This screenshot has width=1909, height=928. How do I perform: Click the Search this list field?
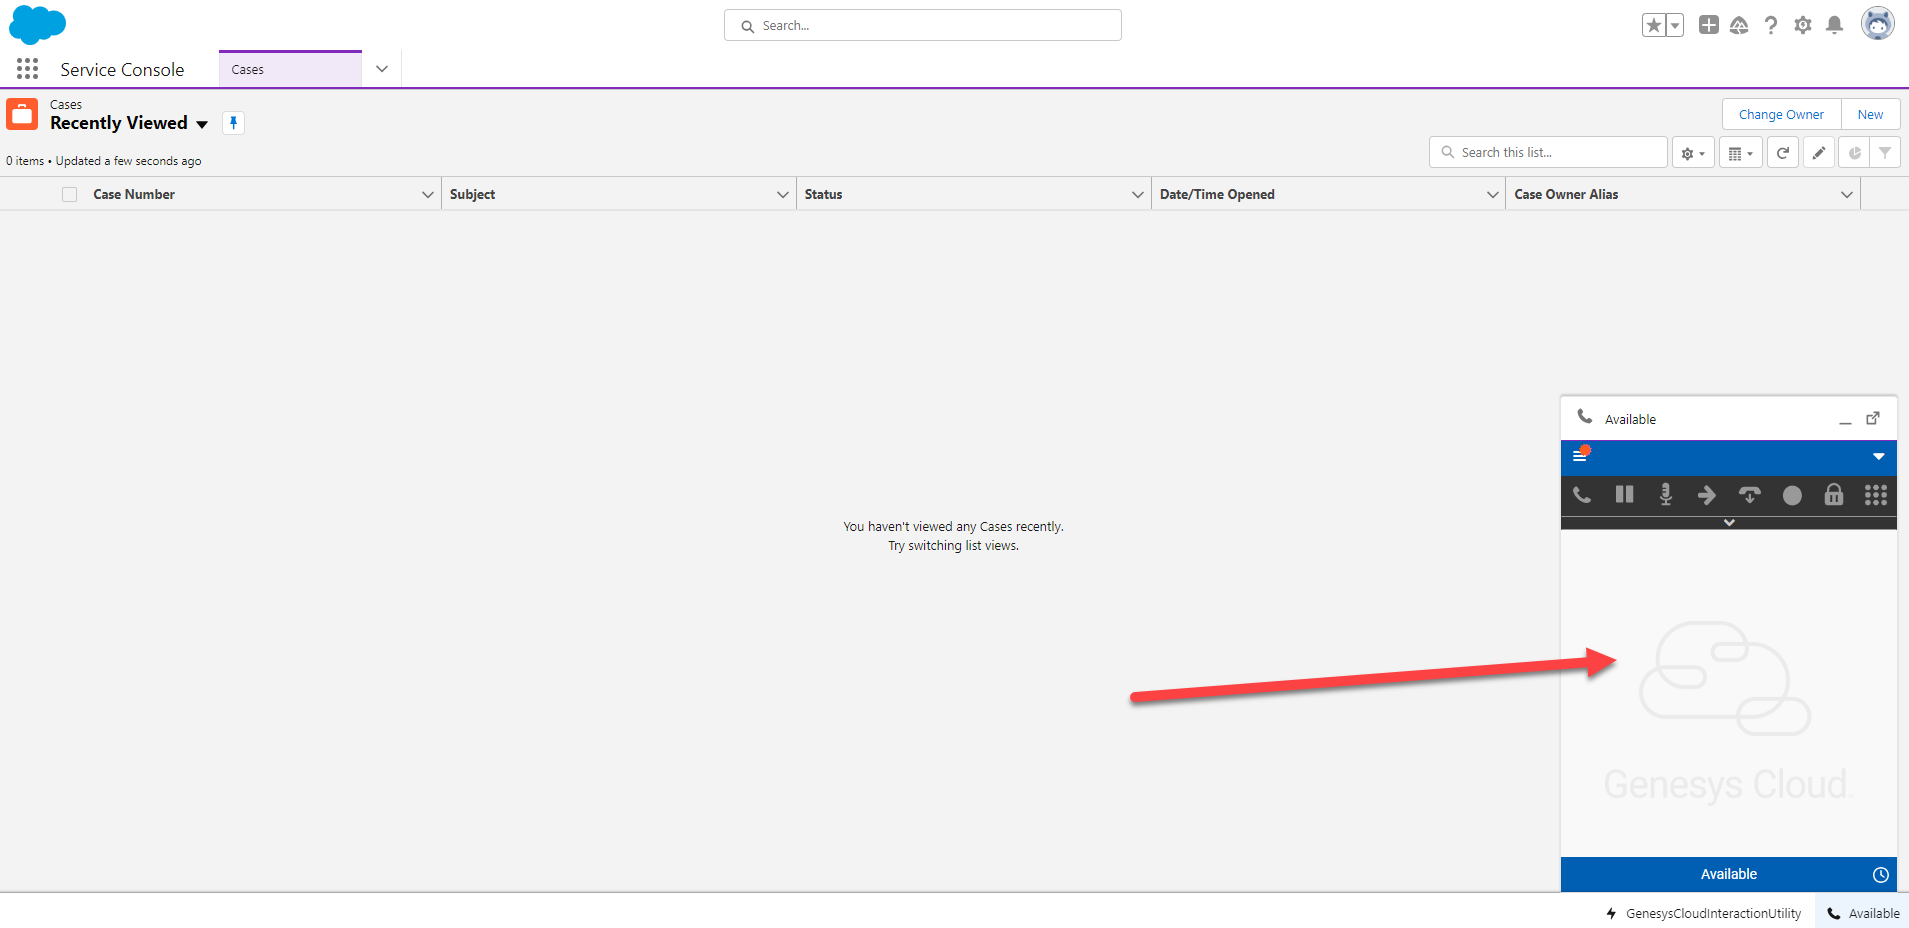tap(1548, 152)
